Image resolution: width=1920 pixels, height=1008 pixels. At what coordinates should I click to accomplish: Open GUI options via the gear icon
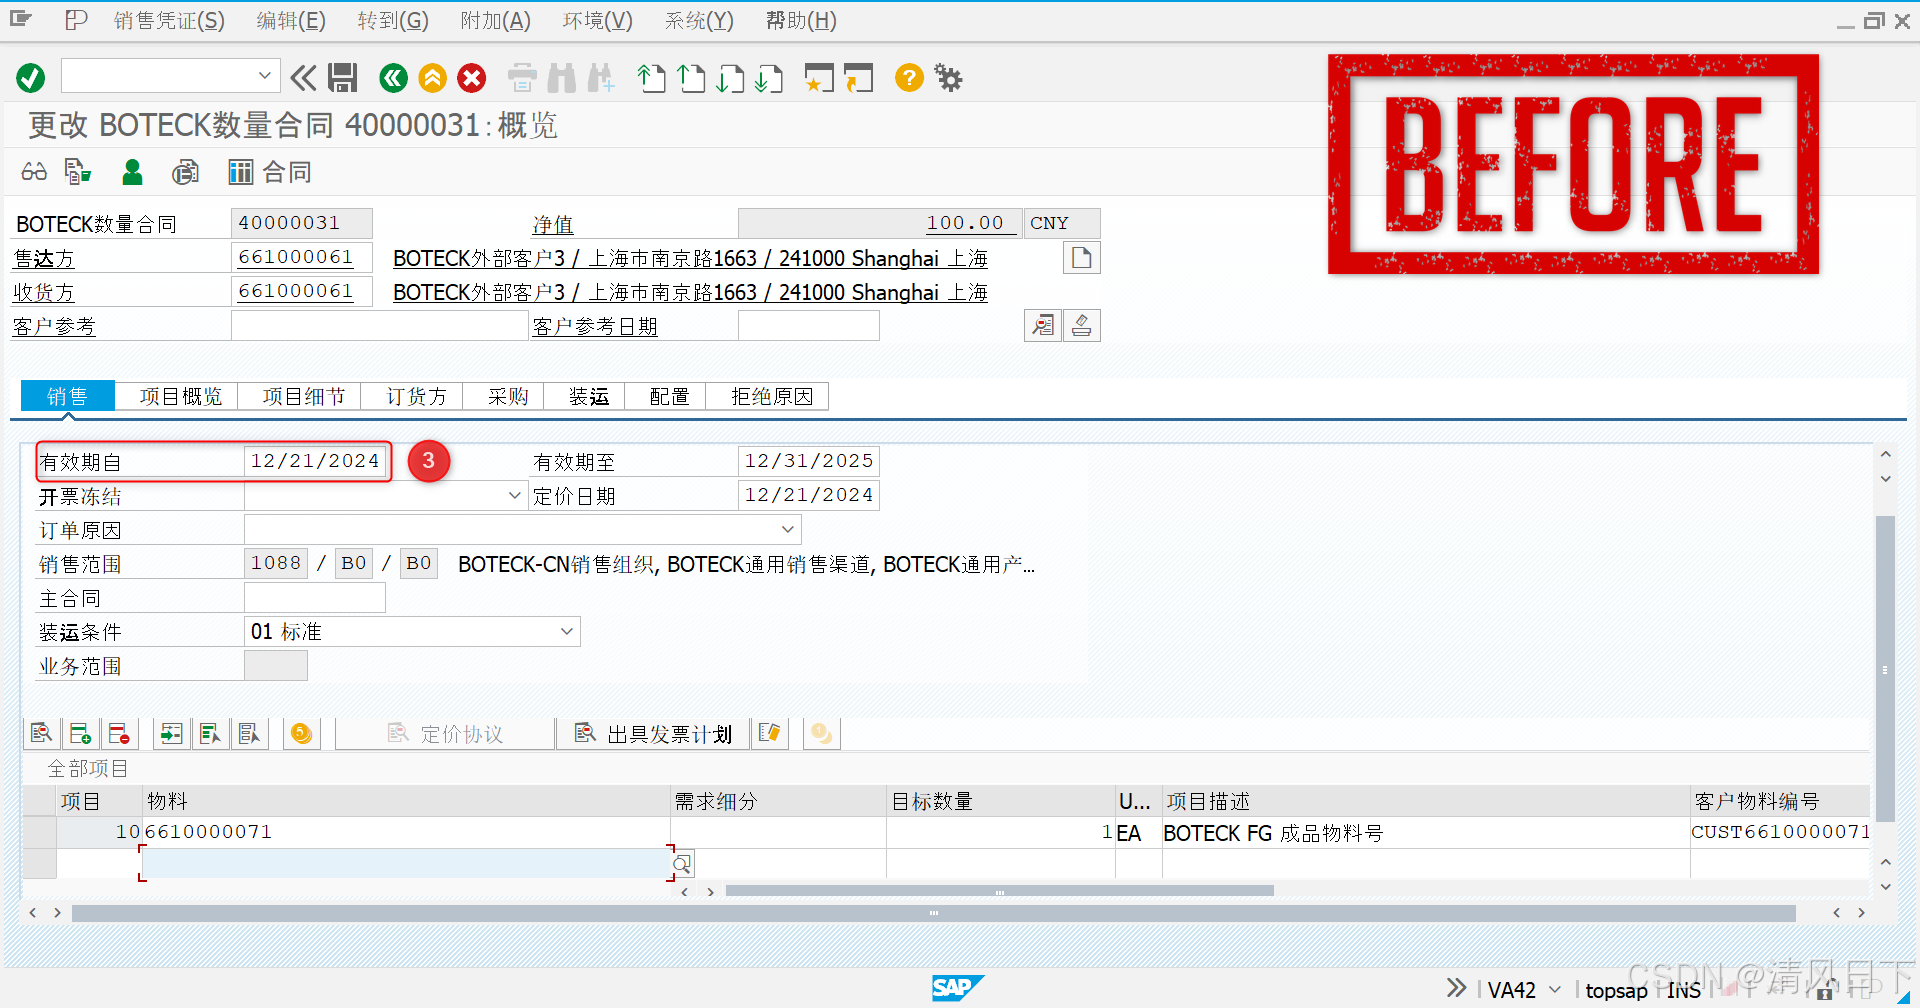[946, 77]
